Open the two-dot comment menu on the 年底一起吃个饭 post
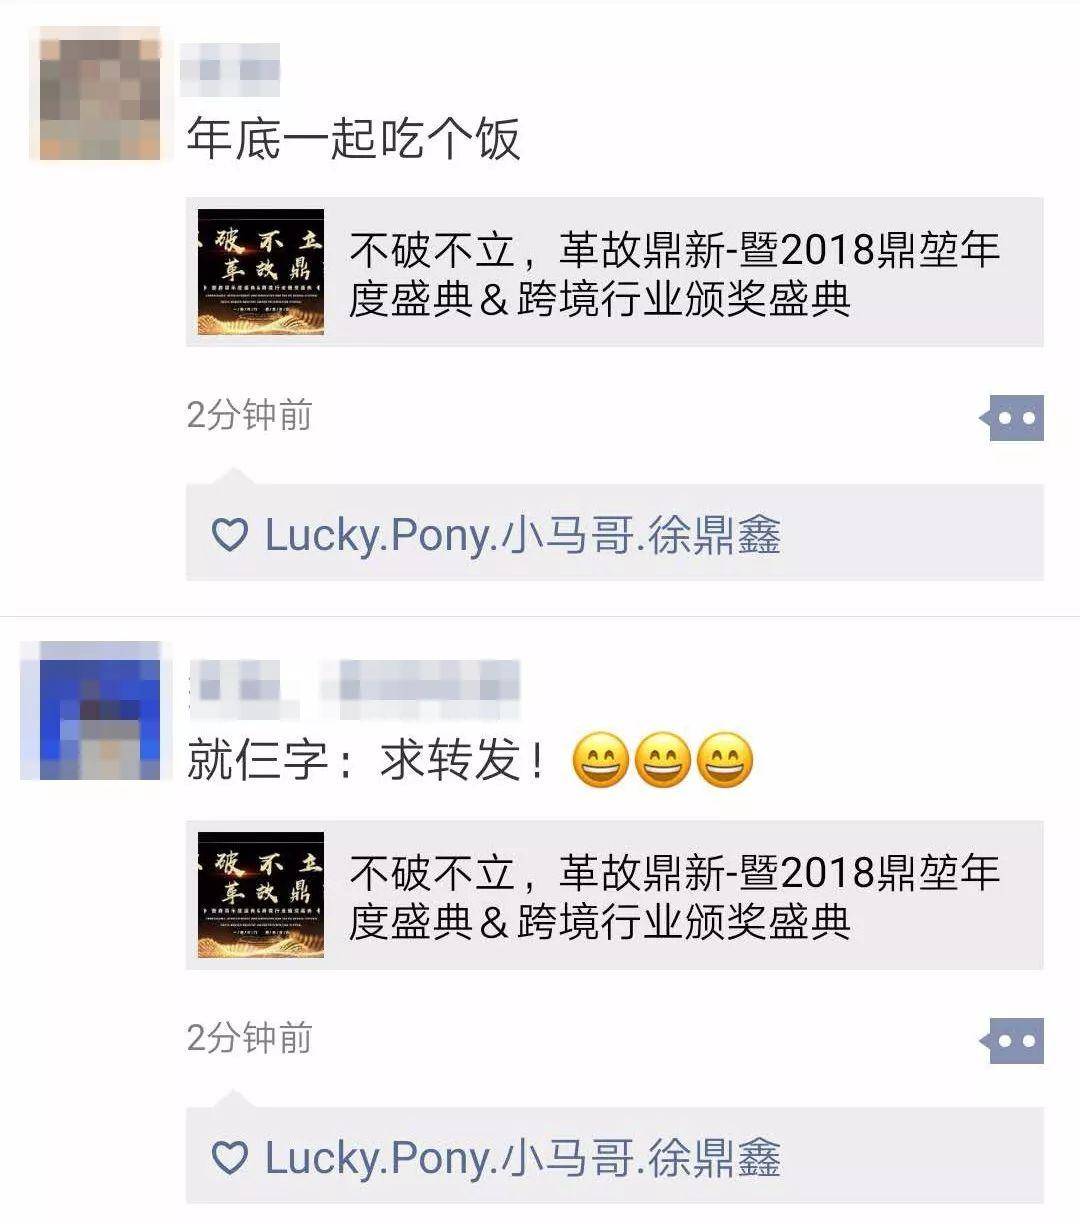 pyautogui.click(x=1012, y=418)
